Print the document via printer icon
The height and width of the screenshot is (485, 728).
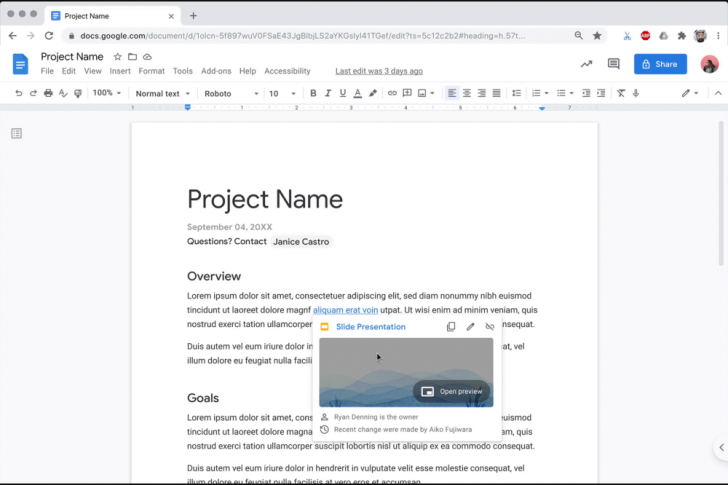48,93
